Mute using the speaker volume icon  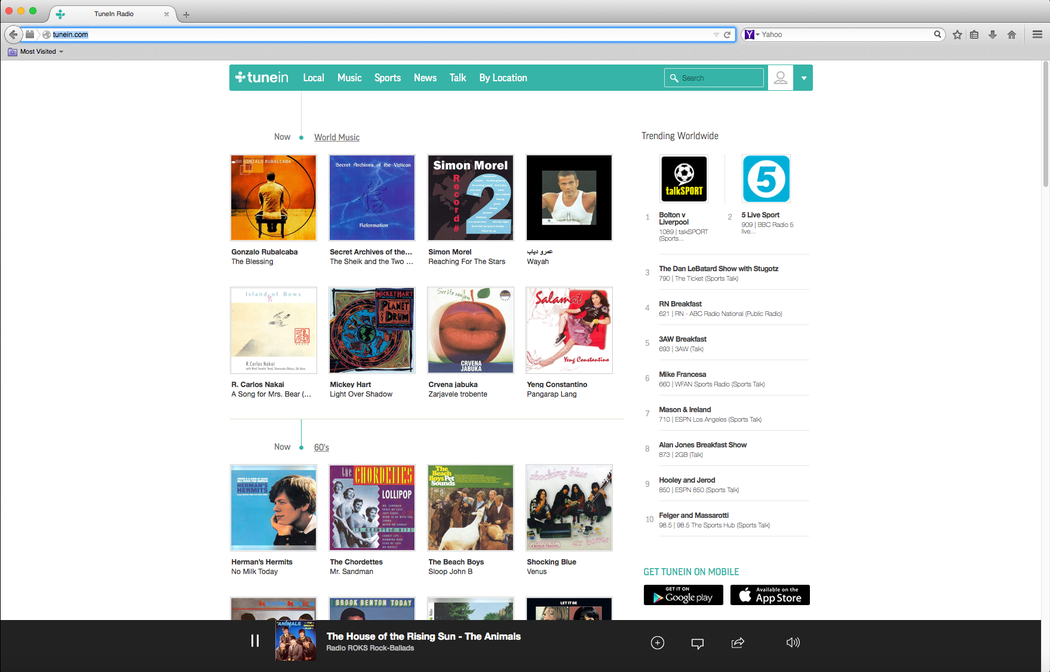(792, 643)
